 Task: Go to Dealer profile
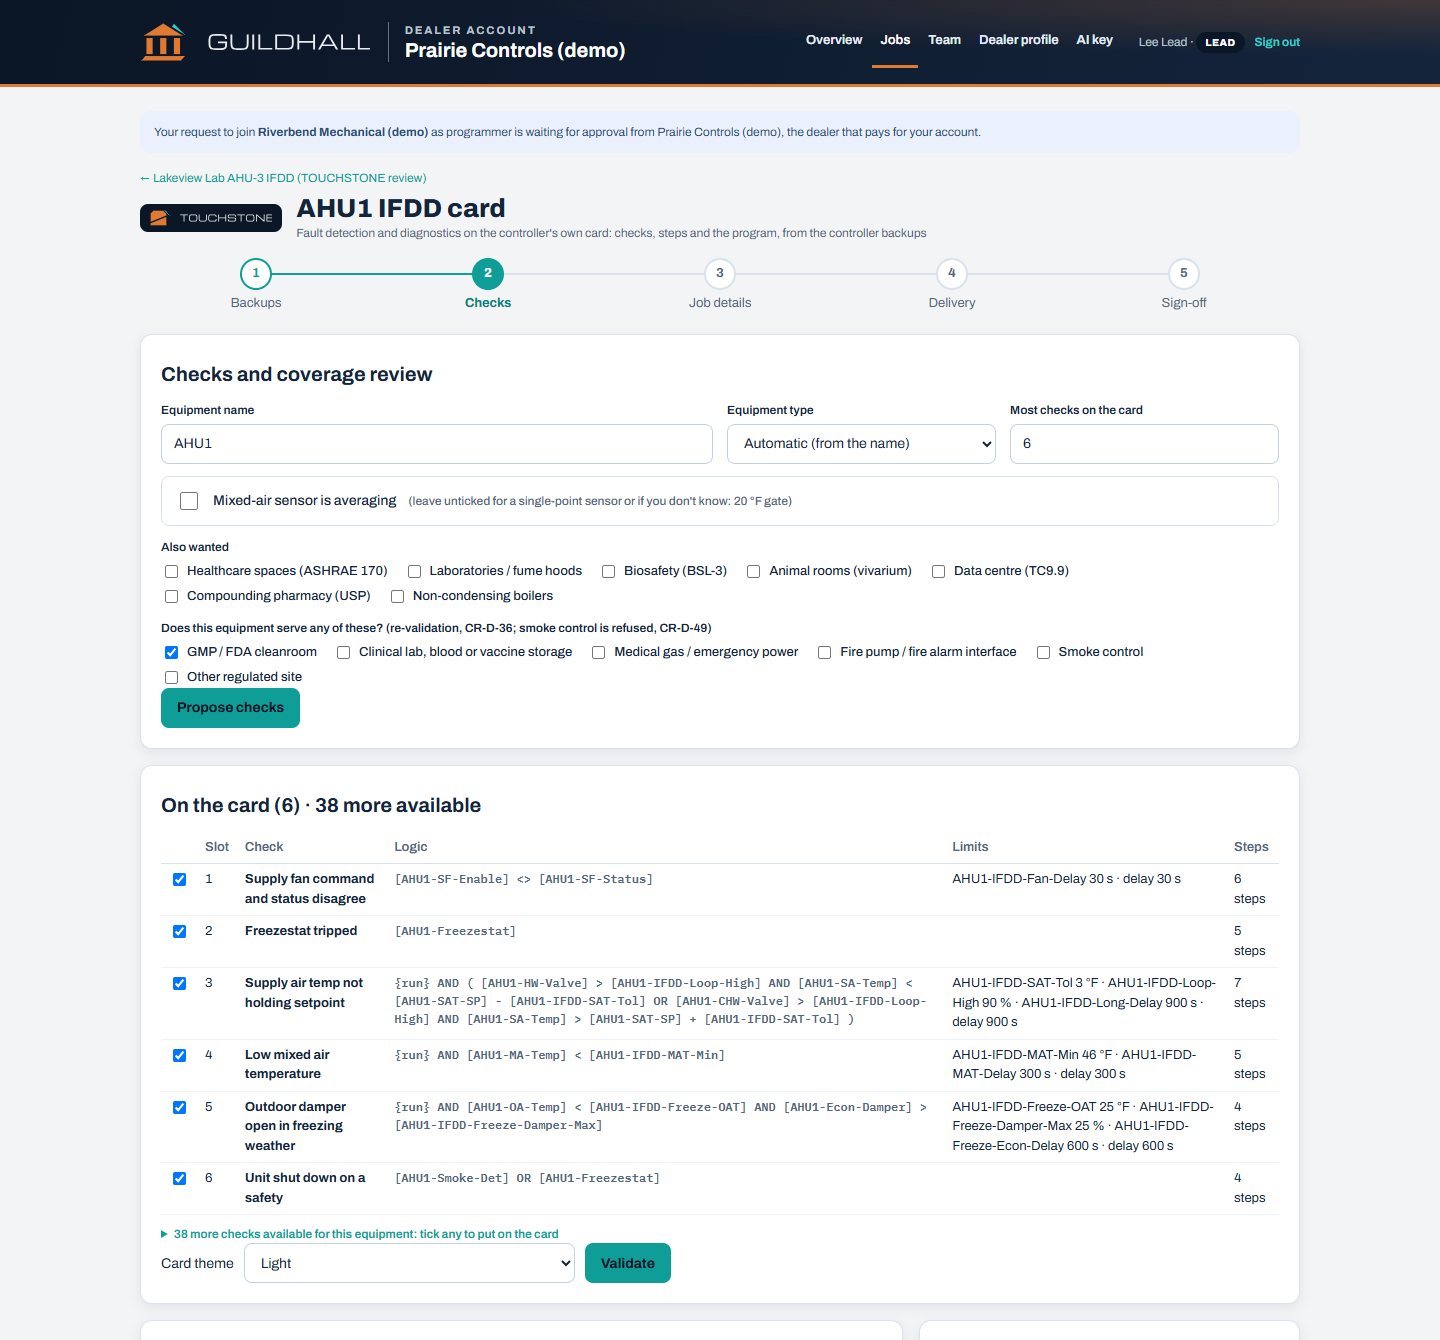[x=1018, y=40]
